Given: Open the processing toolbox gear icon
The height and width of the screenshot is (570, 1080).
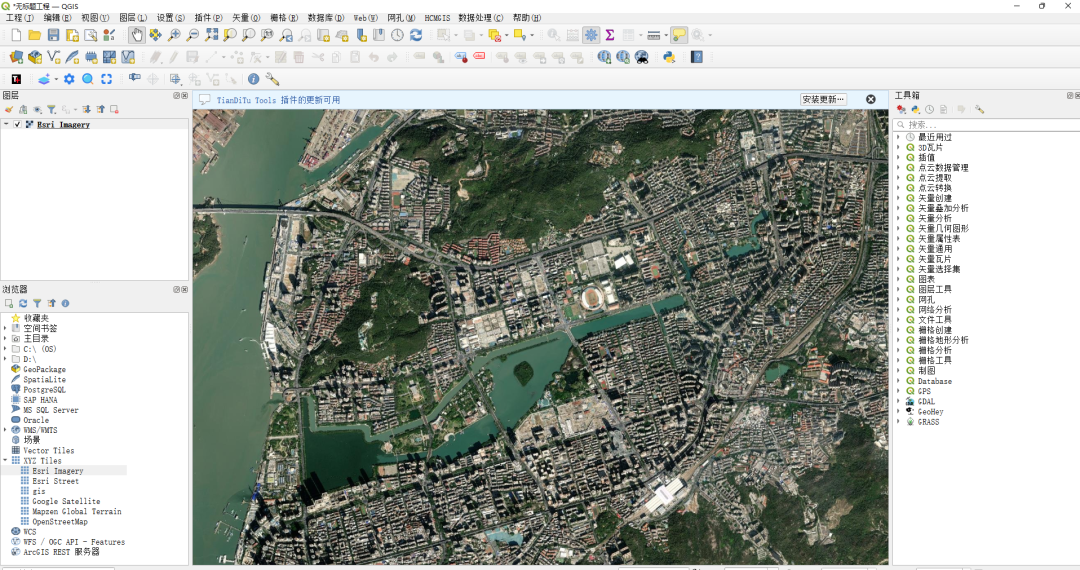Looking at the screenshot, I should coord(69,79).
